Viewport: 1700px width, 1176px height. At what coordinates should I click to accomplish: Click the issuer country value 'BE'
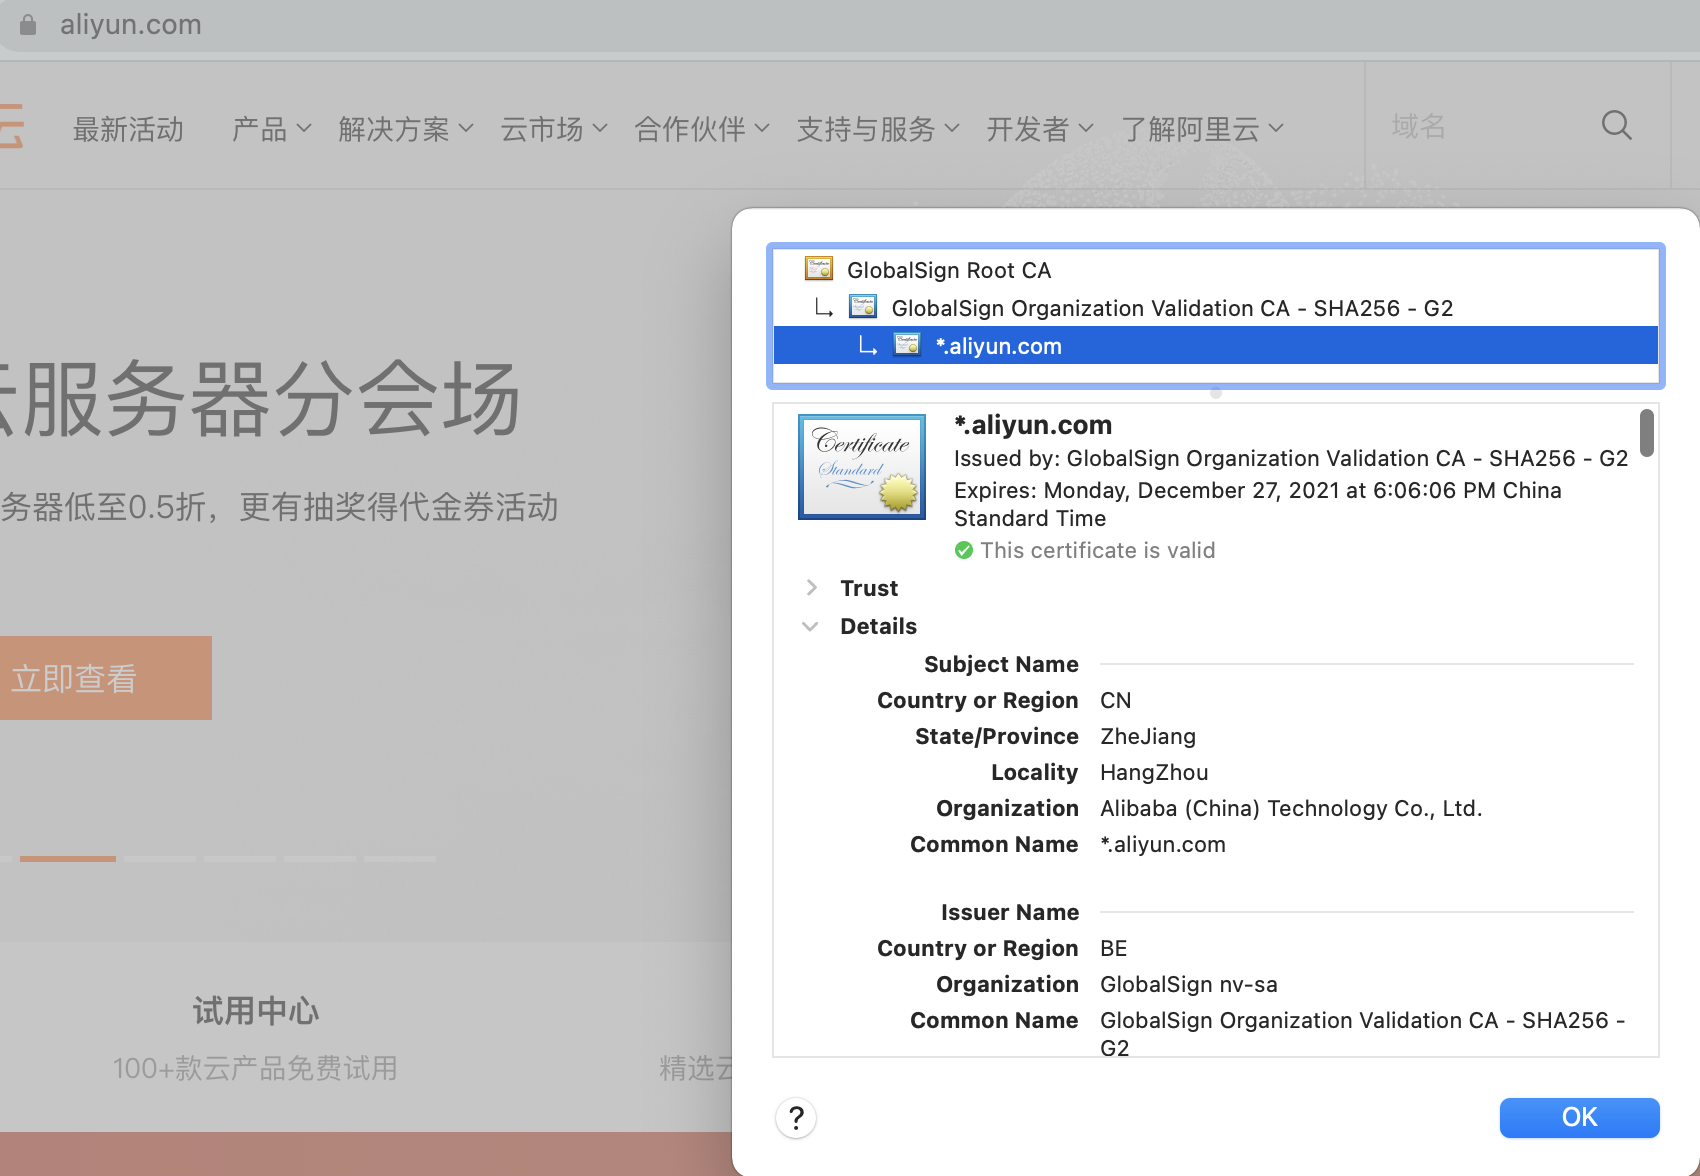[x=1114, y=948]
